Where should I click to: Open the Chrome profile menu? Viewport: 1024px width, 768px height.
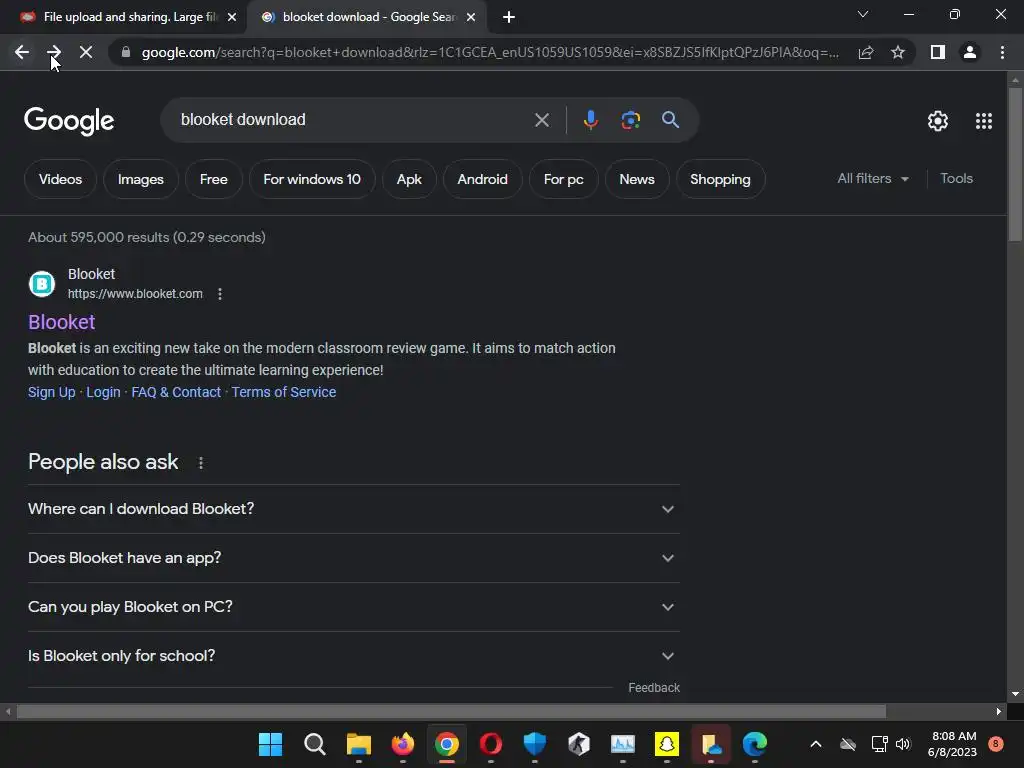tap(970, 52)
